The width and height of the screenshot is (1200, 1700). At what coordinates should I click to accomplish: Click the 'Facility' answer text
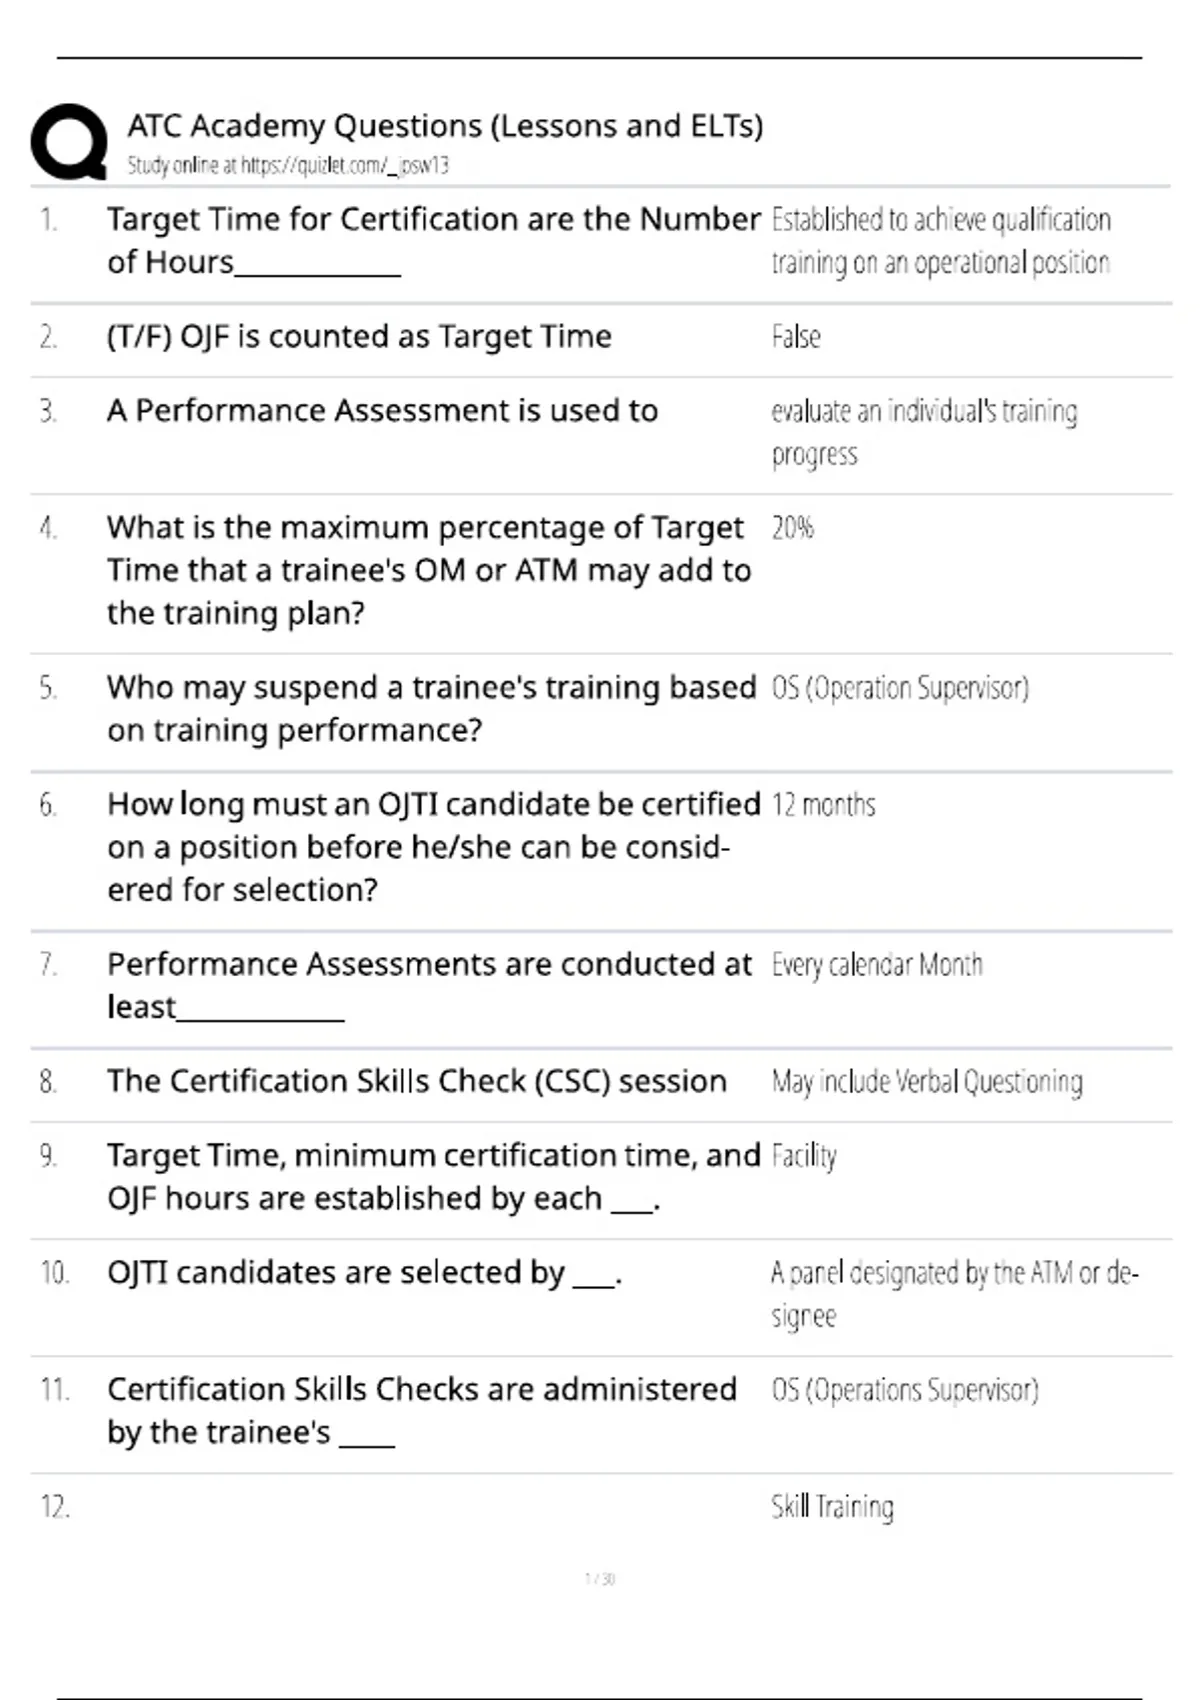tap(804, 1156)
